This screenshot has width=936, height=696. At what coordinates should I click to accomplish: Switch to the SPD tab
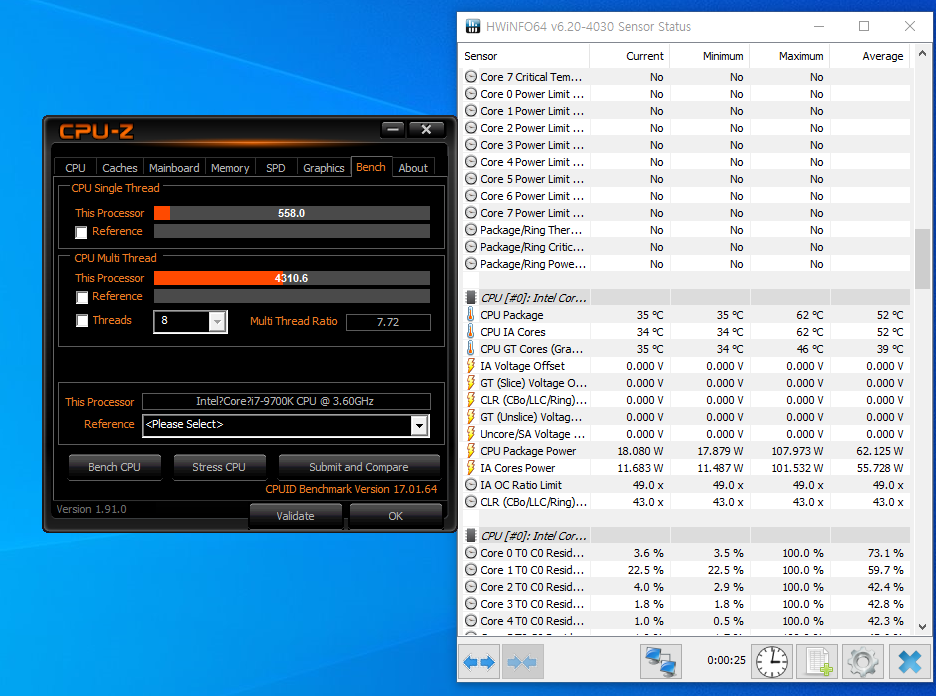(x=276, y=168)
